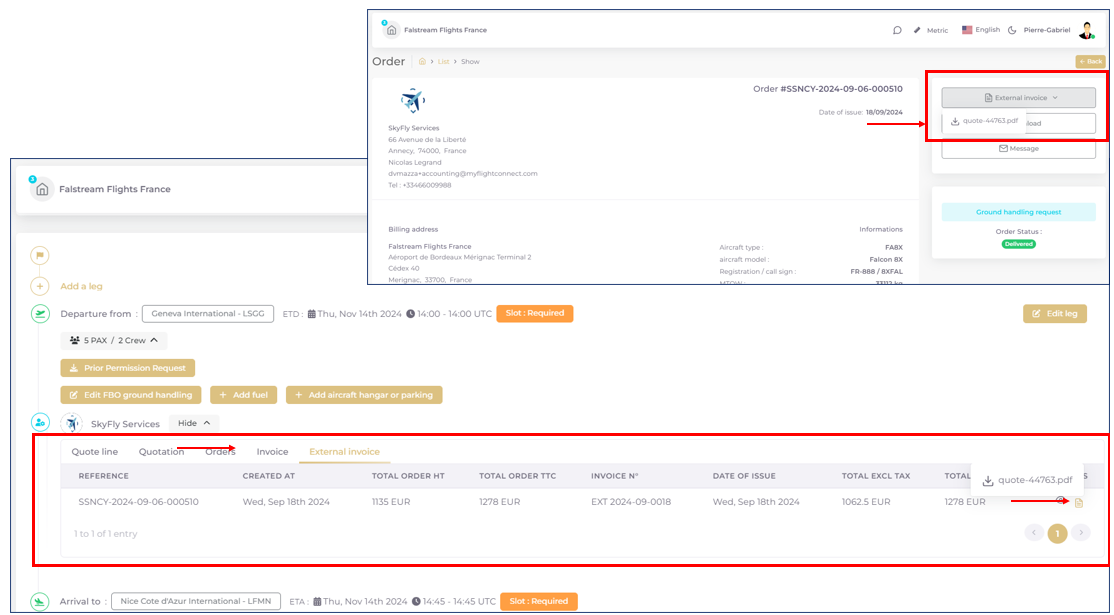Switch to the Quotation tab
Screen dimensions: 1114x615
point(161,452)
